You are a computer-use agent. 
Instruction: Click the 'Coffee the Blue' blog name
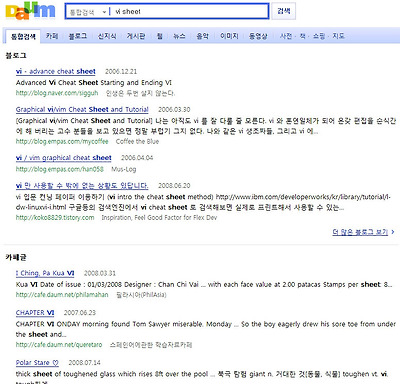click(137, 141)
